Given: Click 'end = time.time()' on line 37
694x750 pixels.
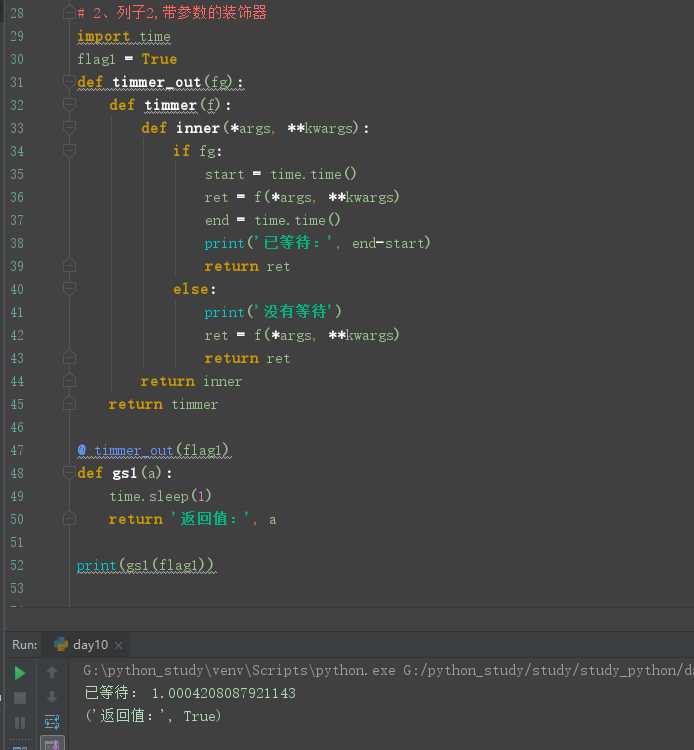Looking at the screenshot, I should 273,220.
